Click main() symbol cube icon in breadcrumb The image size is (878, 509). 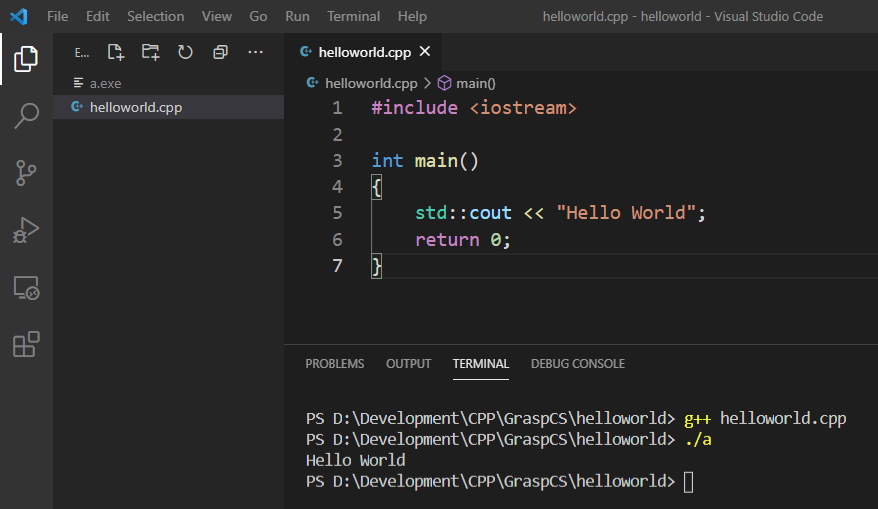(x=444, y=83)
